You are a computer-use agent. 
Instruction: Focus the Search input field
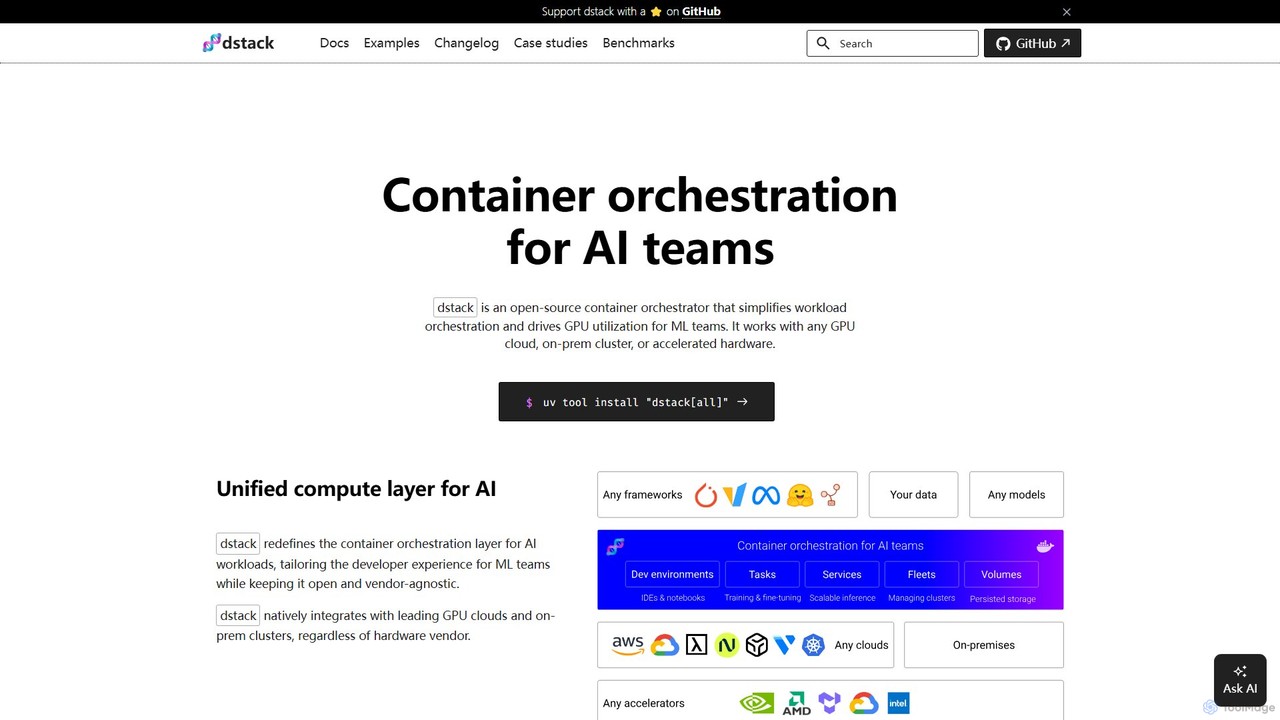click(892, 43)
